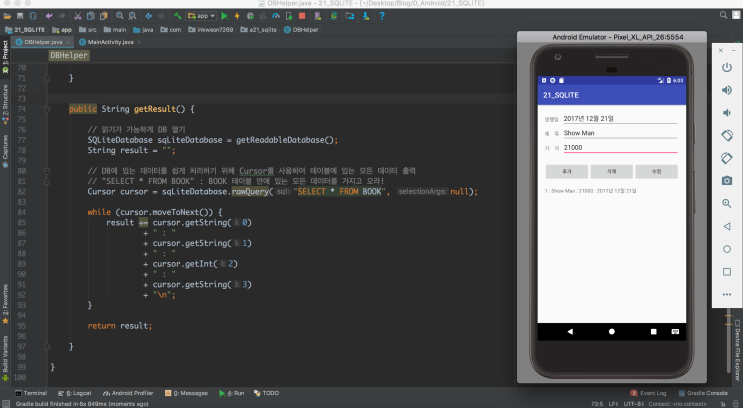Image resolution: width=743 pixels, height=408 pixels.
Task: Take an emulator screenshot with camera icon
Action: click(727, 180)
